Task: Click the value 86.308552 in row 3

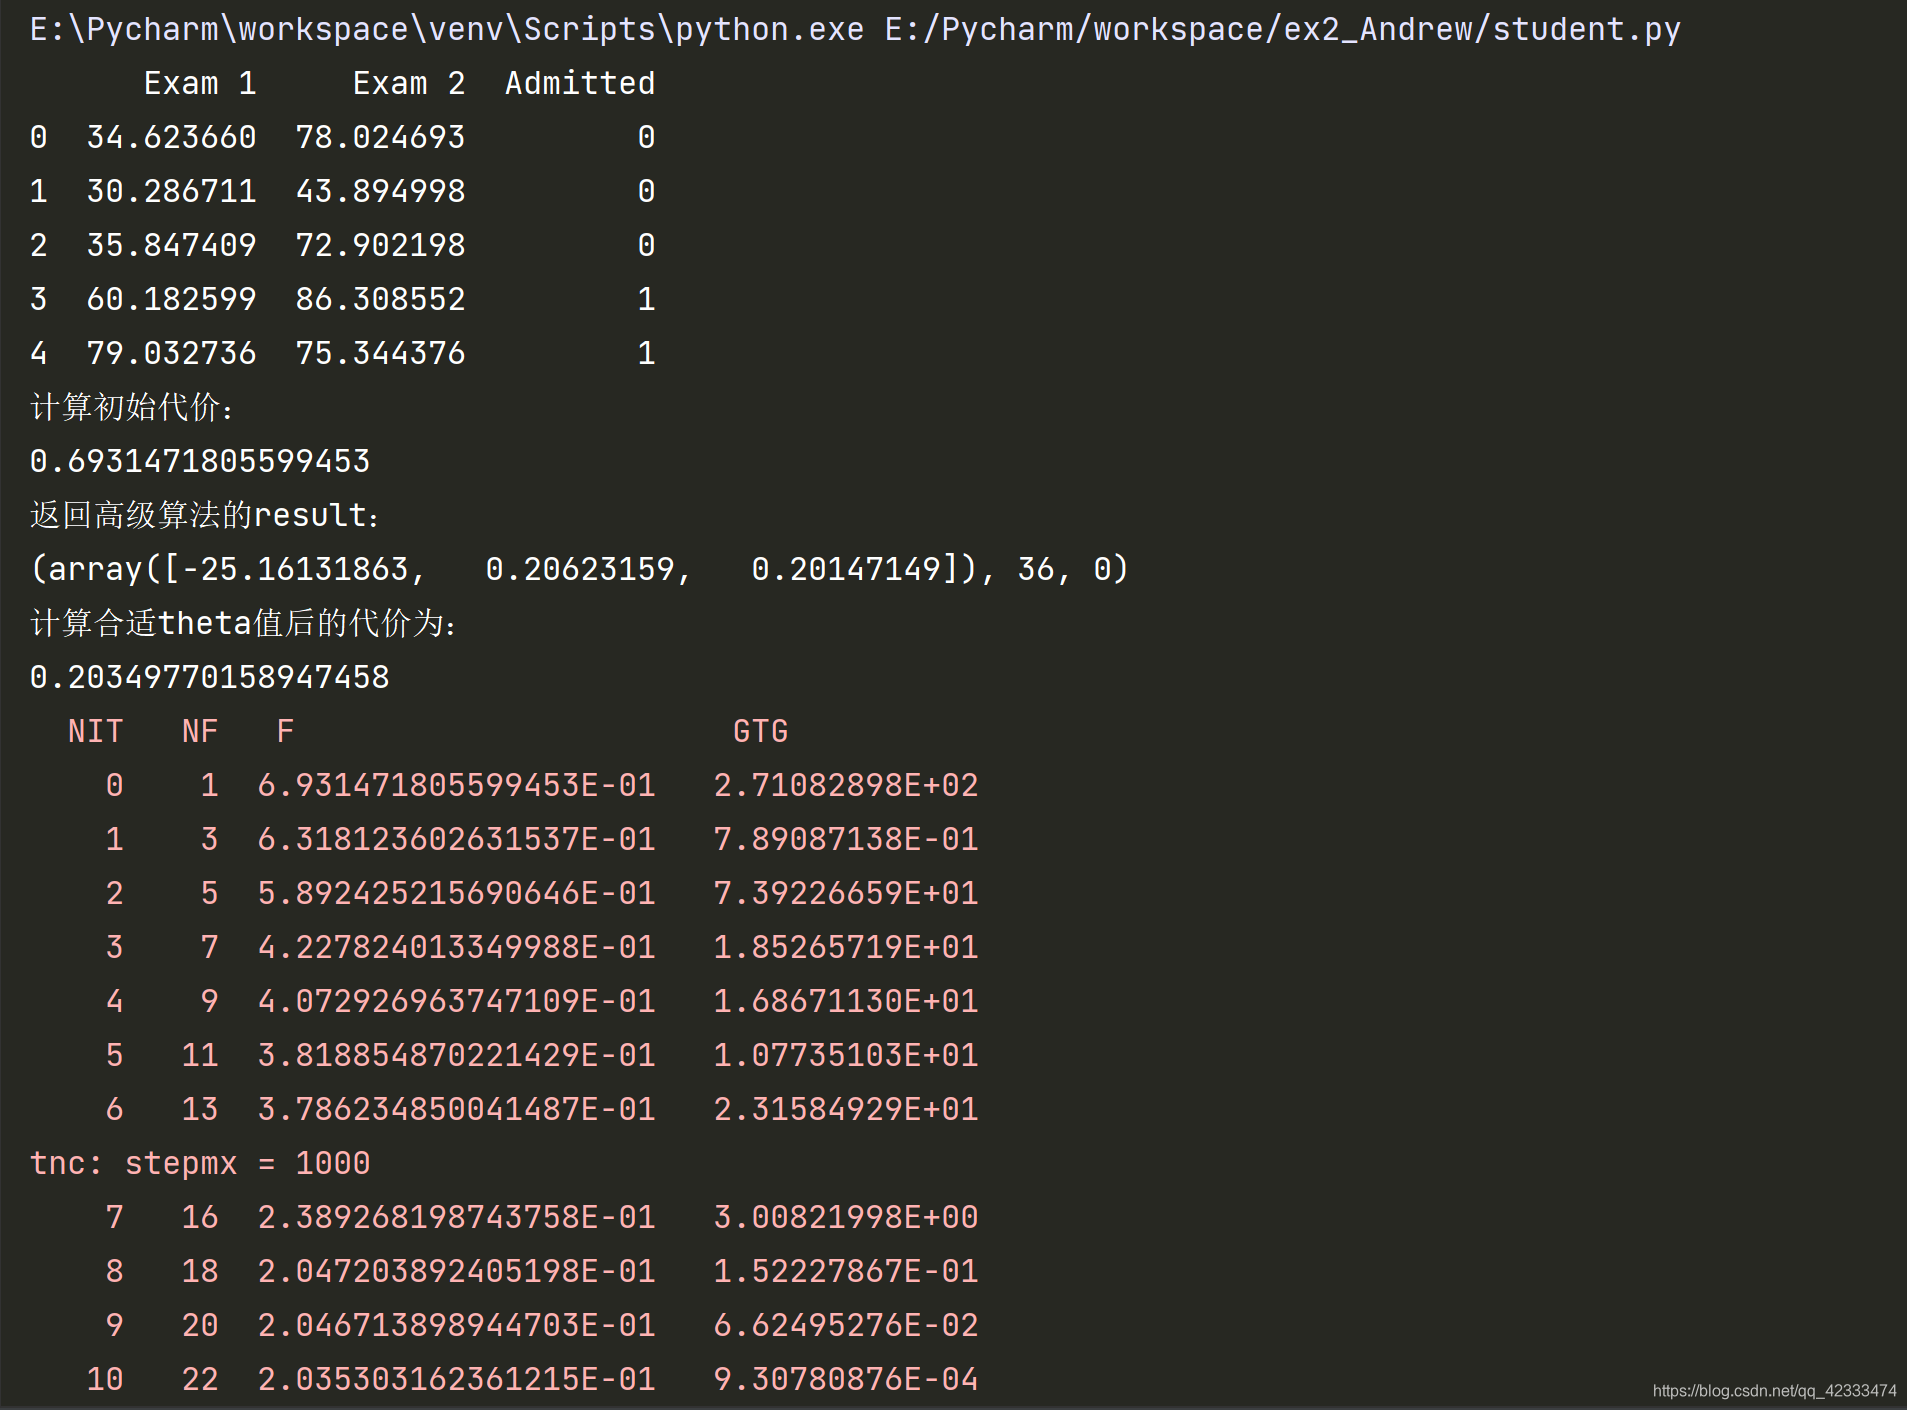Action: [381, 299]
